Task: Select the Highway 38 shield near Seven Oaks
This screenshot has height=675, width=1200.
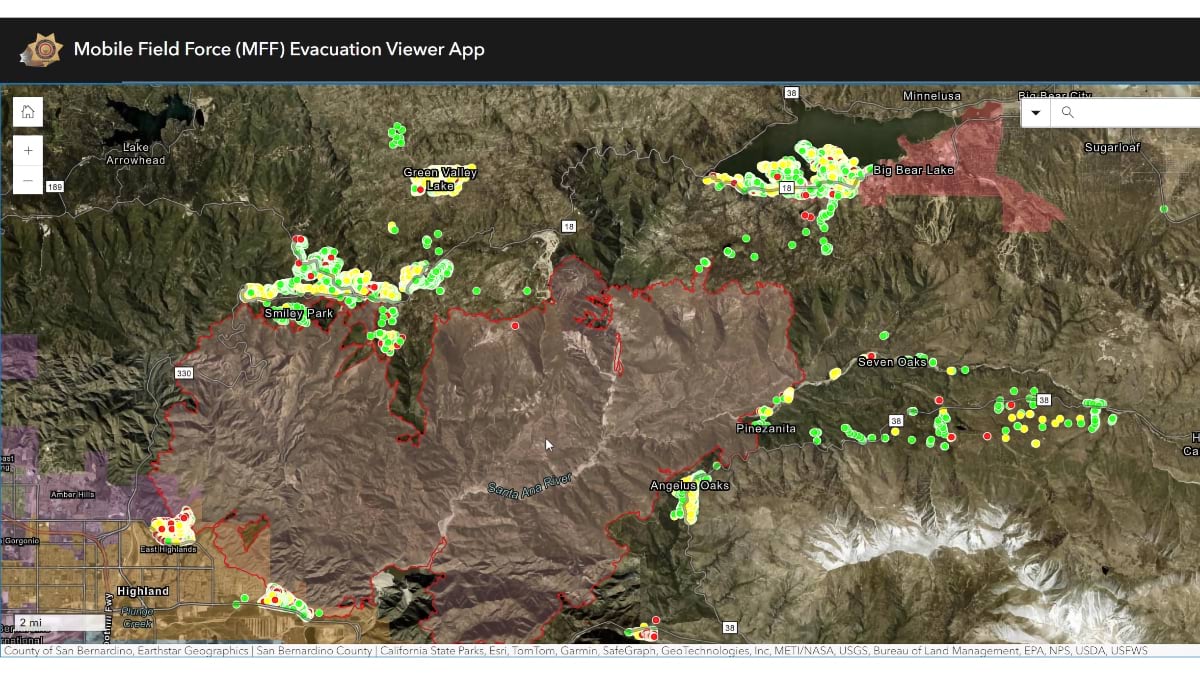Action: click(x=896, y=421)
